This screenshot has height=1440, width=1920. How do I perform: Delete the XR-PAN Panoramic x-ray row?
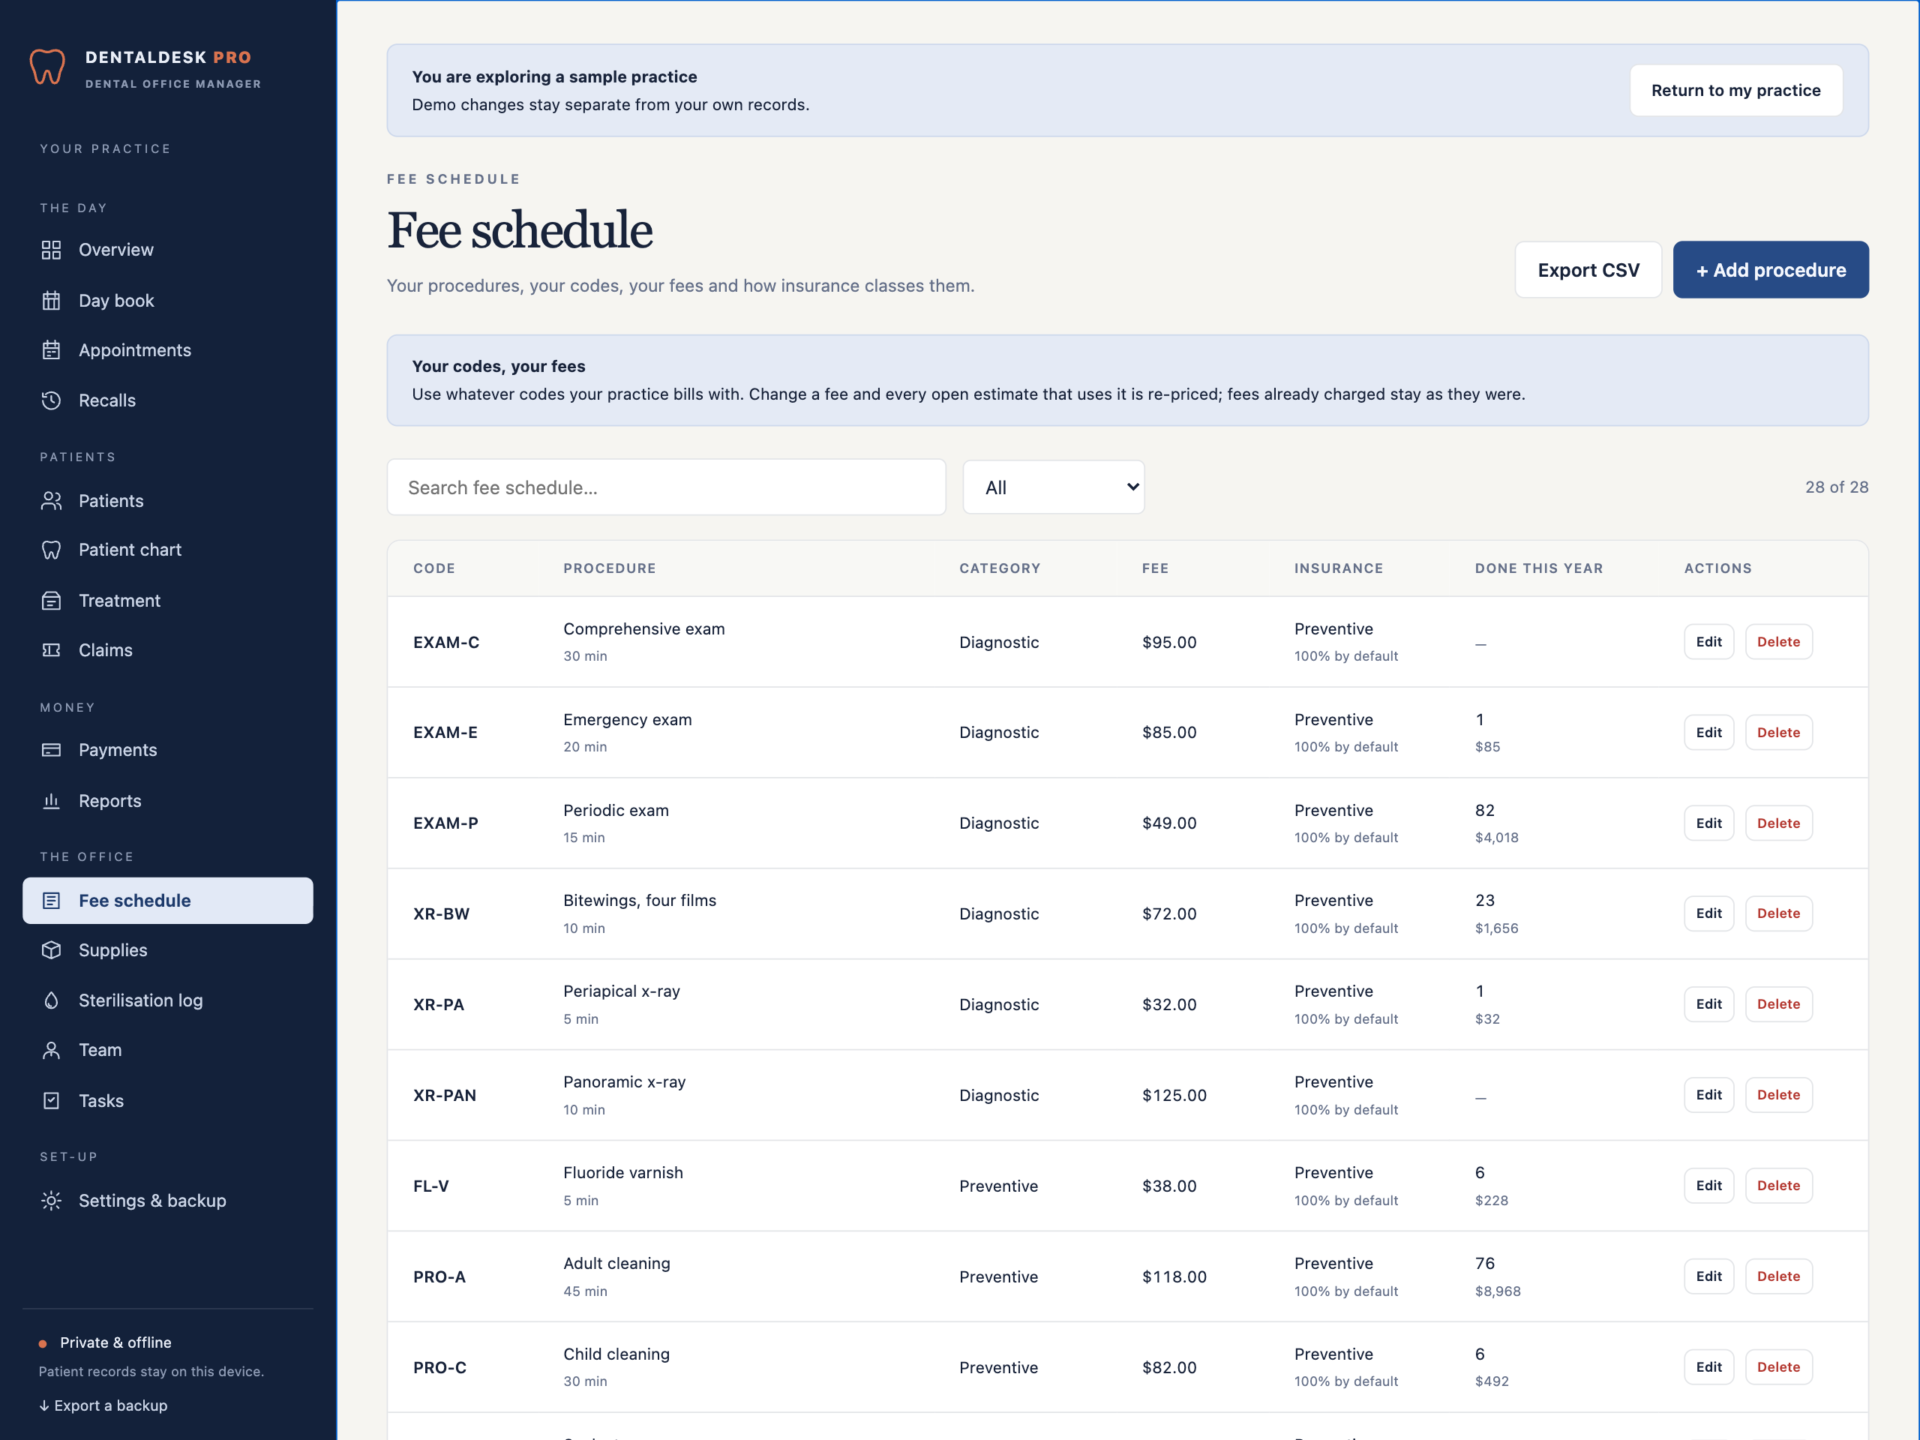pyautogui.click(x=1778, y=1095)
